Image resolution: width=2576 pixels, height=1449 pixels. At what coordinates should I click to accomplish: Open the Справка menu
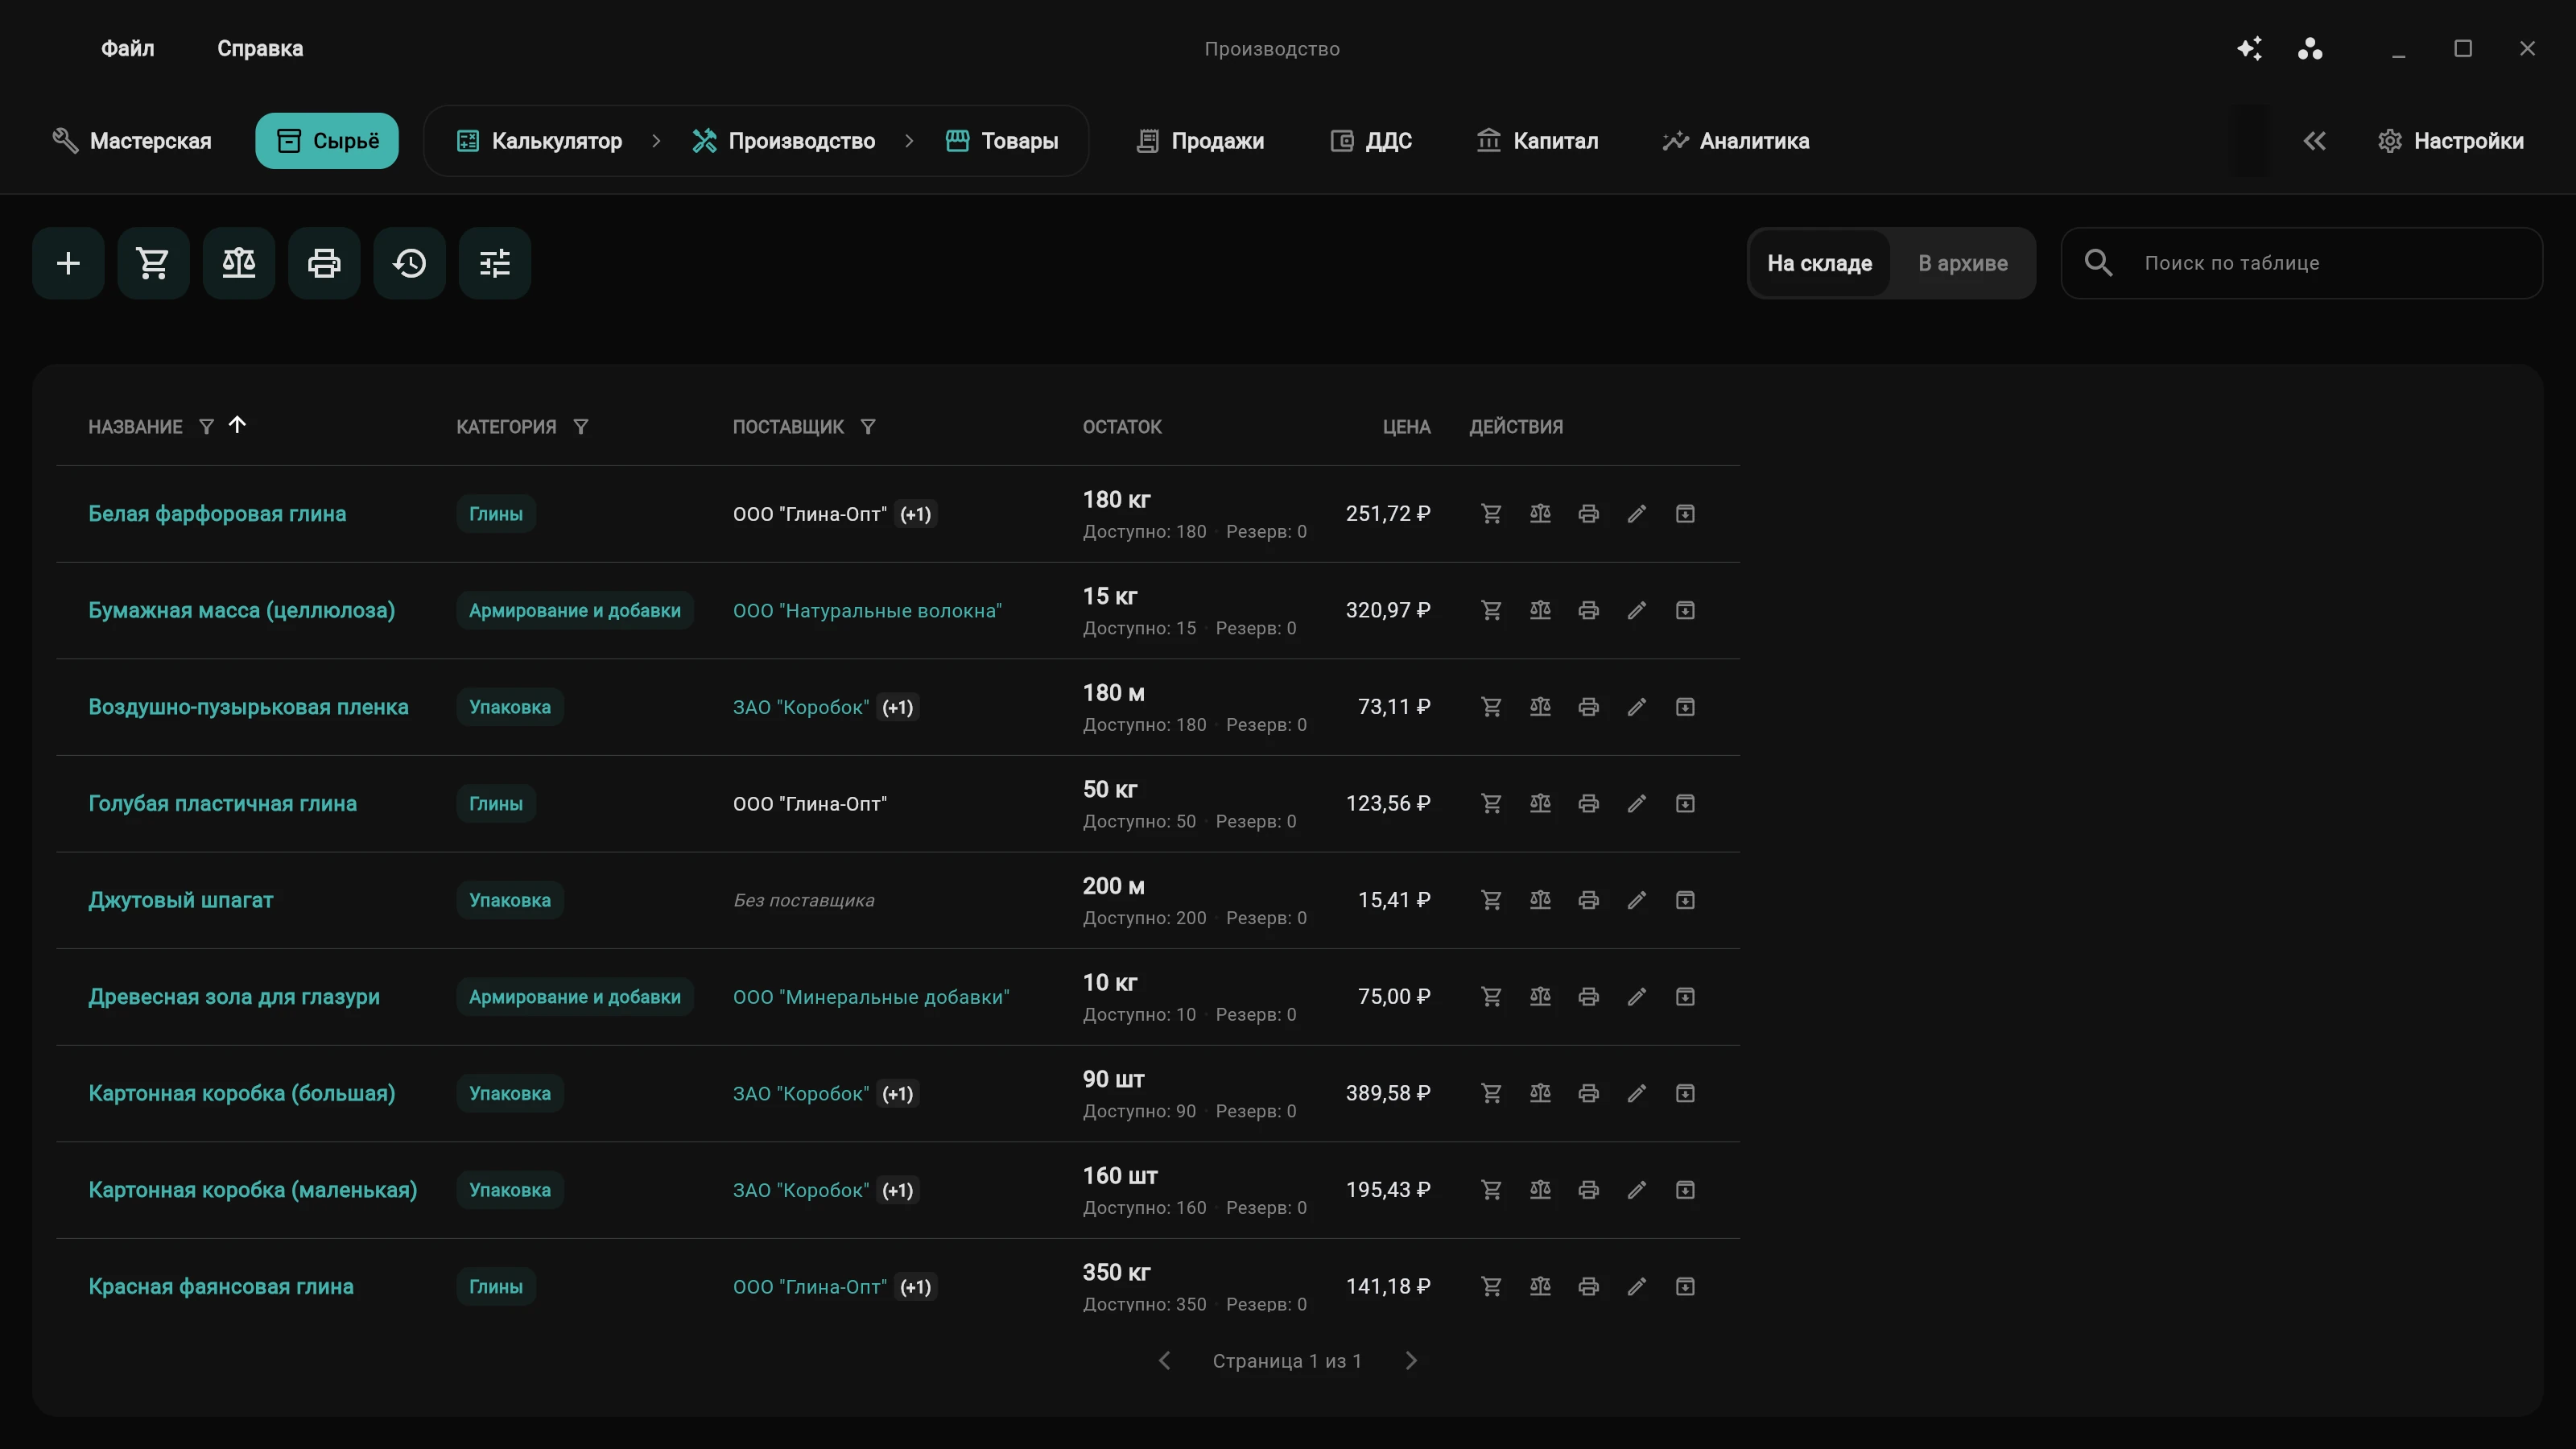click(260, 48)
